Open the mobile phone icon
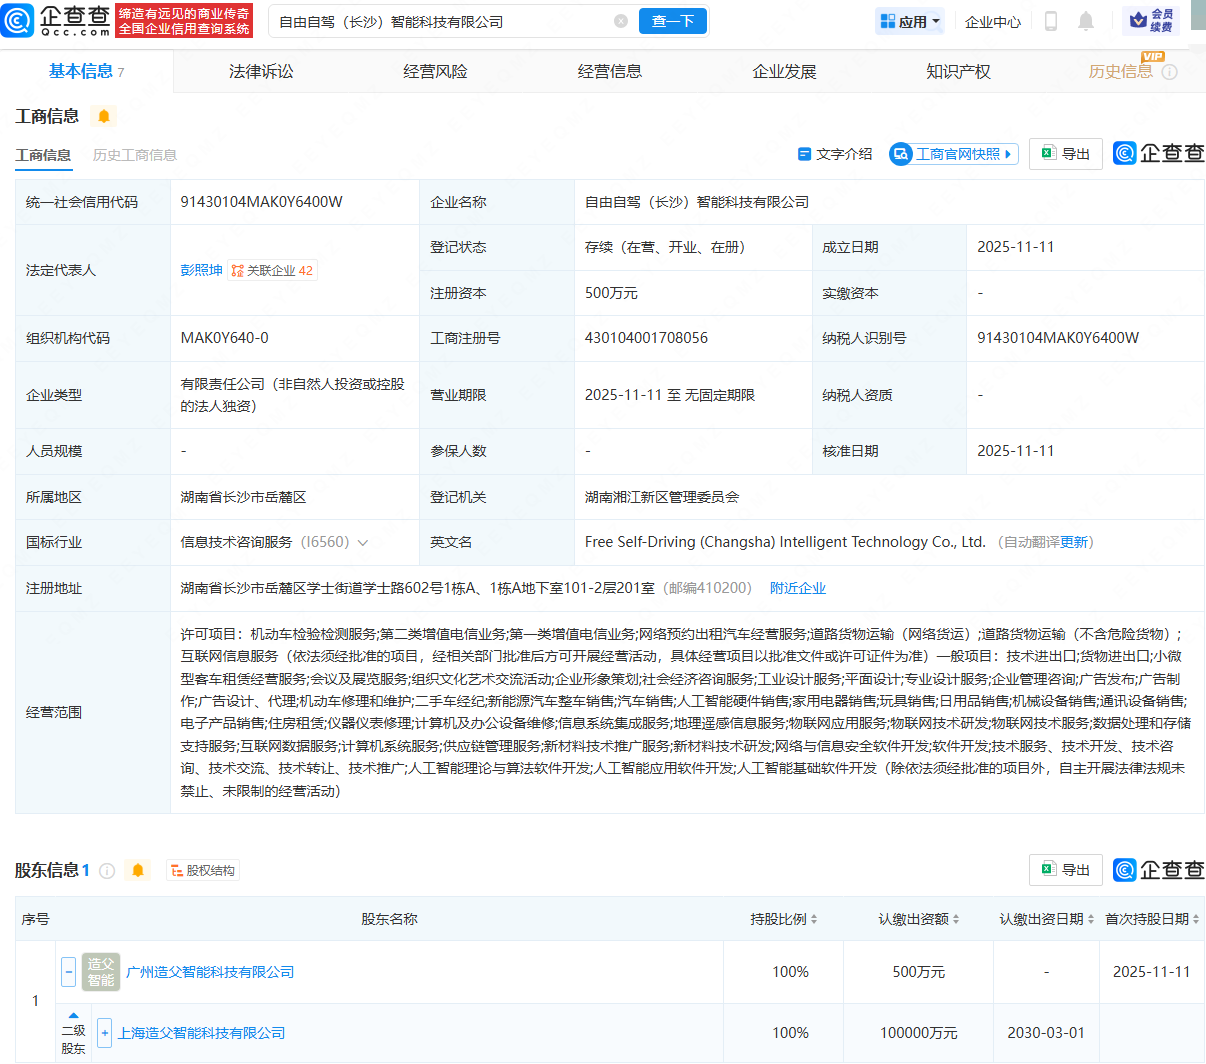The height and width of the screenshot is (1064, 1206). (x=1051, y=21)
